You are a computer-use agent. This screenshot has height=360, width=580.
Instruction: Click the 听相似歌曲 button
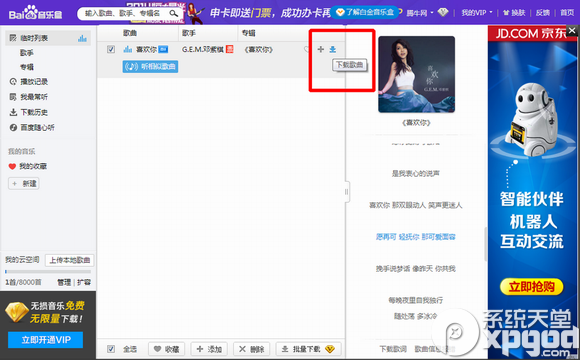pos(150,67)
